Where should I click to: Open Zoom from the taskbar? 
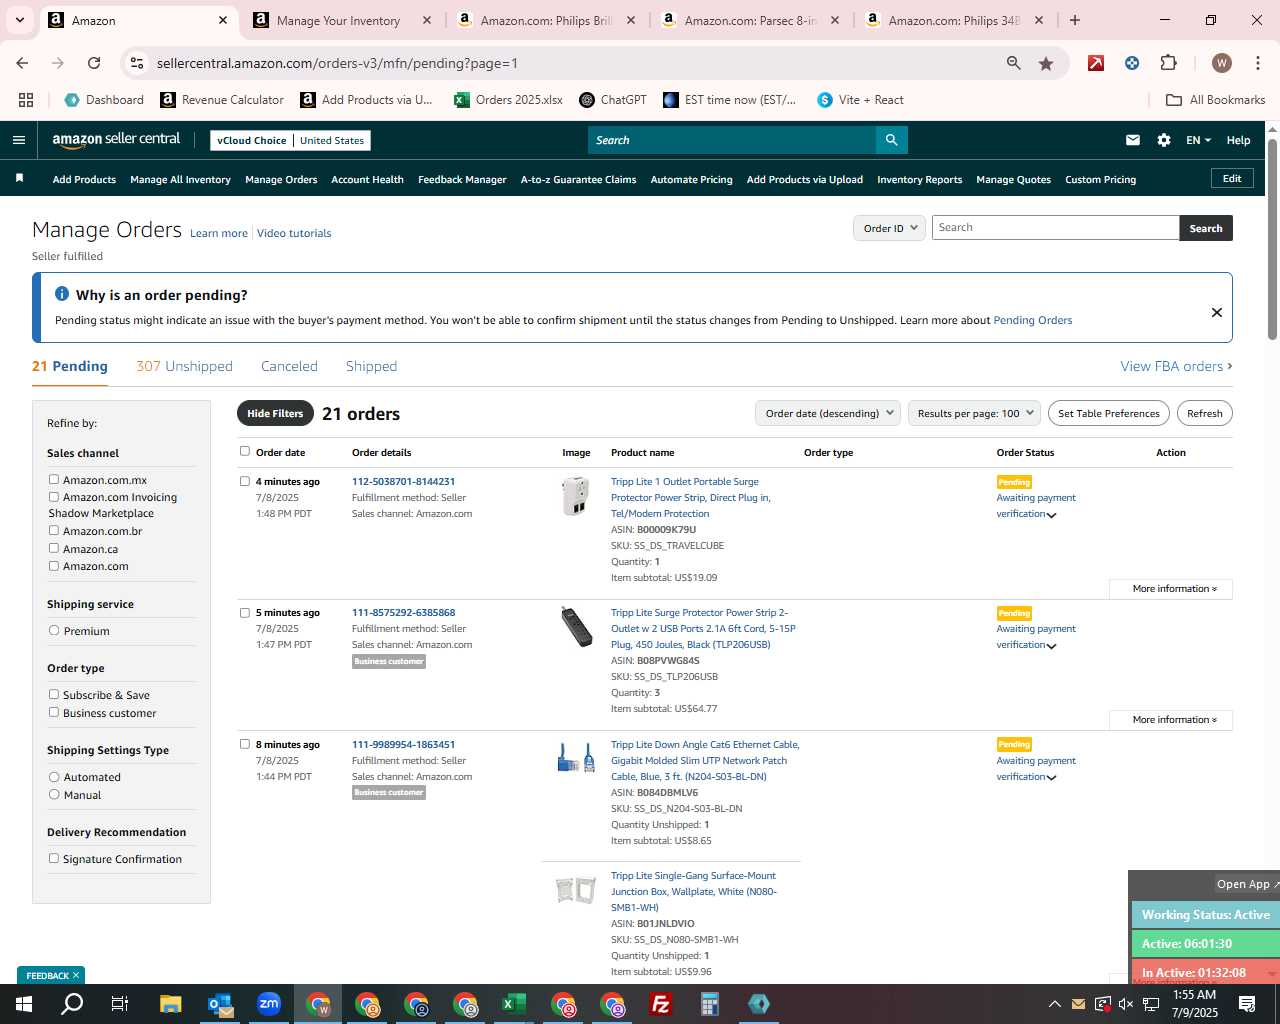coord(269,1004)
